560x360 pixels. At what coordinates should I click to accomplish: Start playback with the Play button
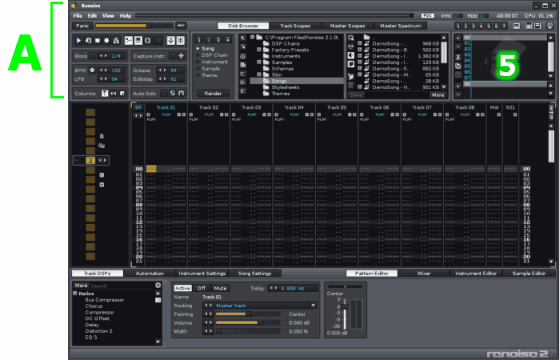[79, 41]
